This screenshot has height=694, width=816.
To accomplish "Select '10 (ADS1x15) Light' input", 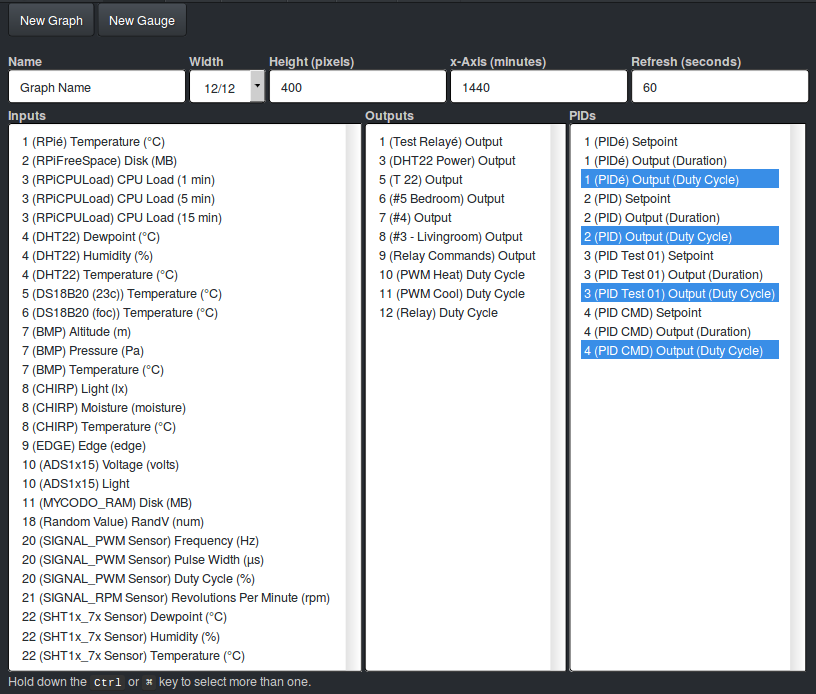I will click(x=177, y=484).
